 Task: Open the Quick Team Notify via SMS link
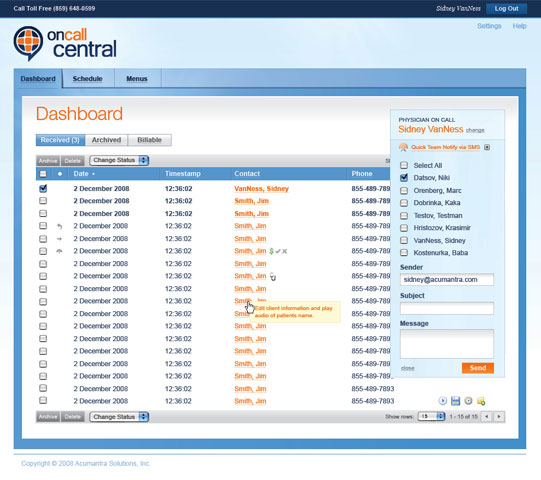click(x=445, y=147)
